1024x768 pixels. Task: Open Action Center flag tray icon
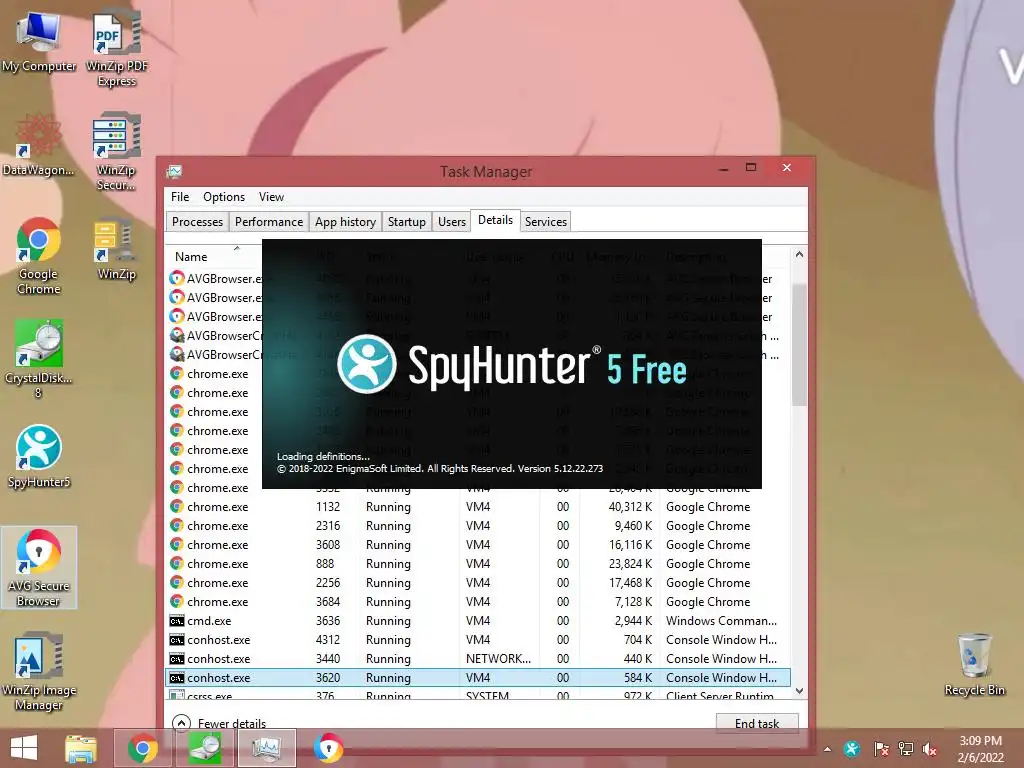click(881, 749)
